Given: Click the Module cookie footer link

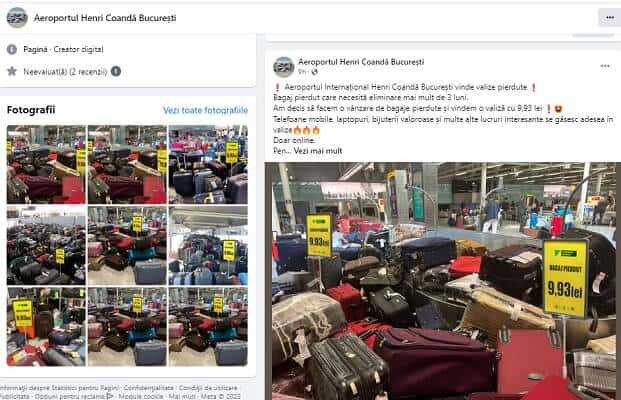Looking at the screenshot, I should (x=141, y=396).
